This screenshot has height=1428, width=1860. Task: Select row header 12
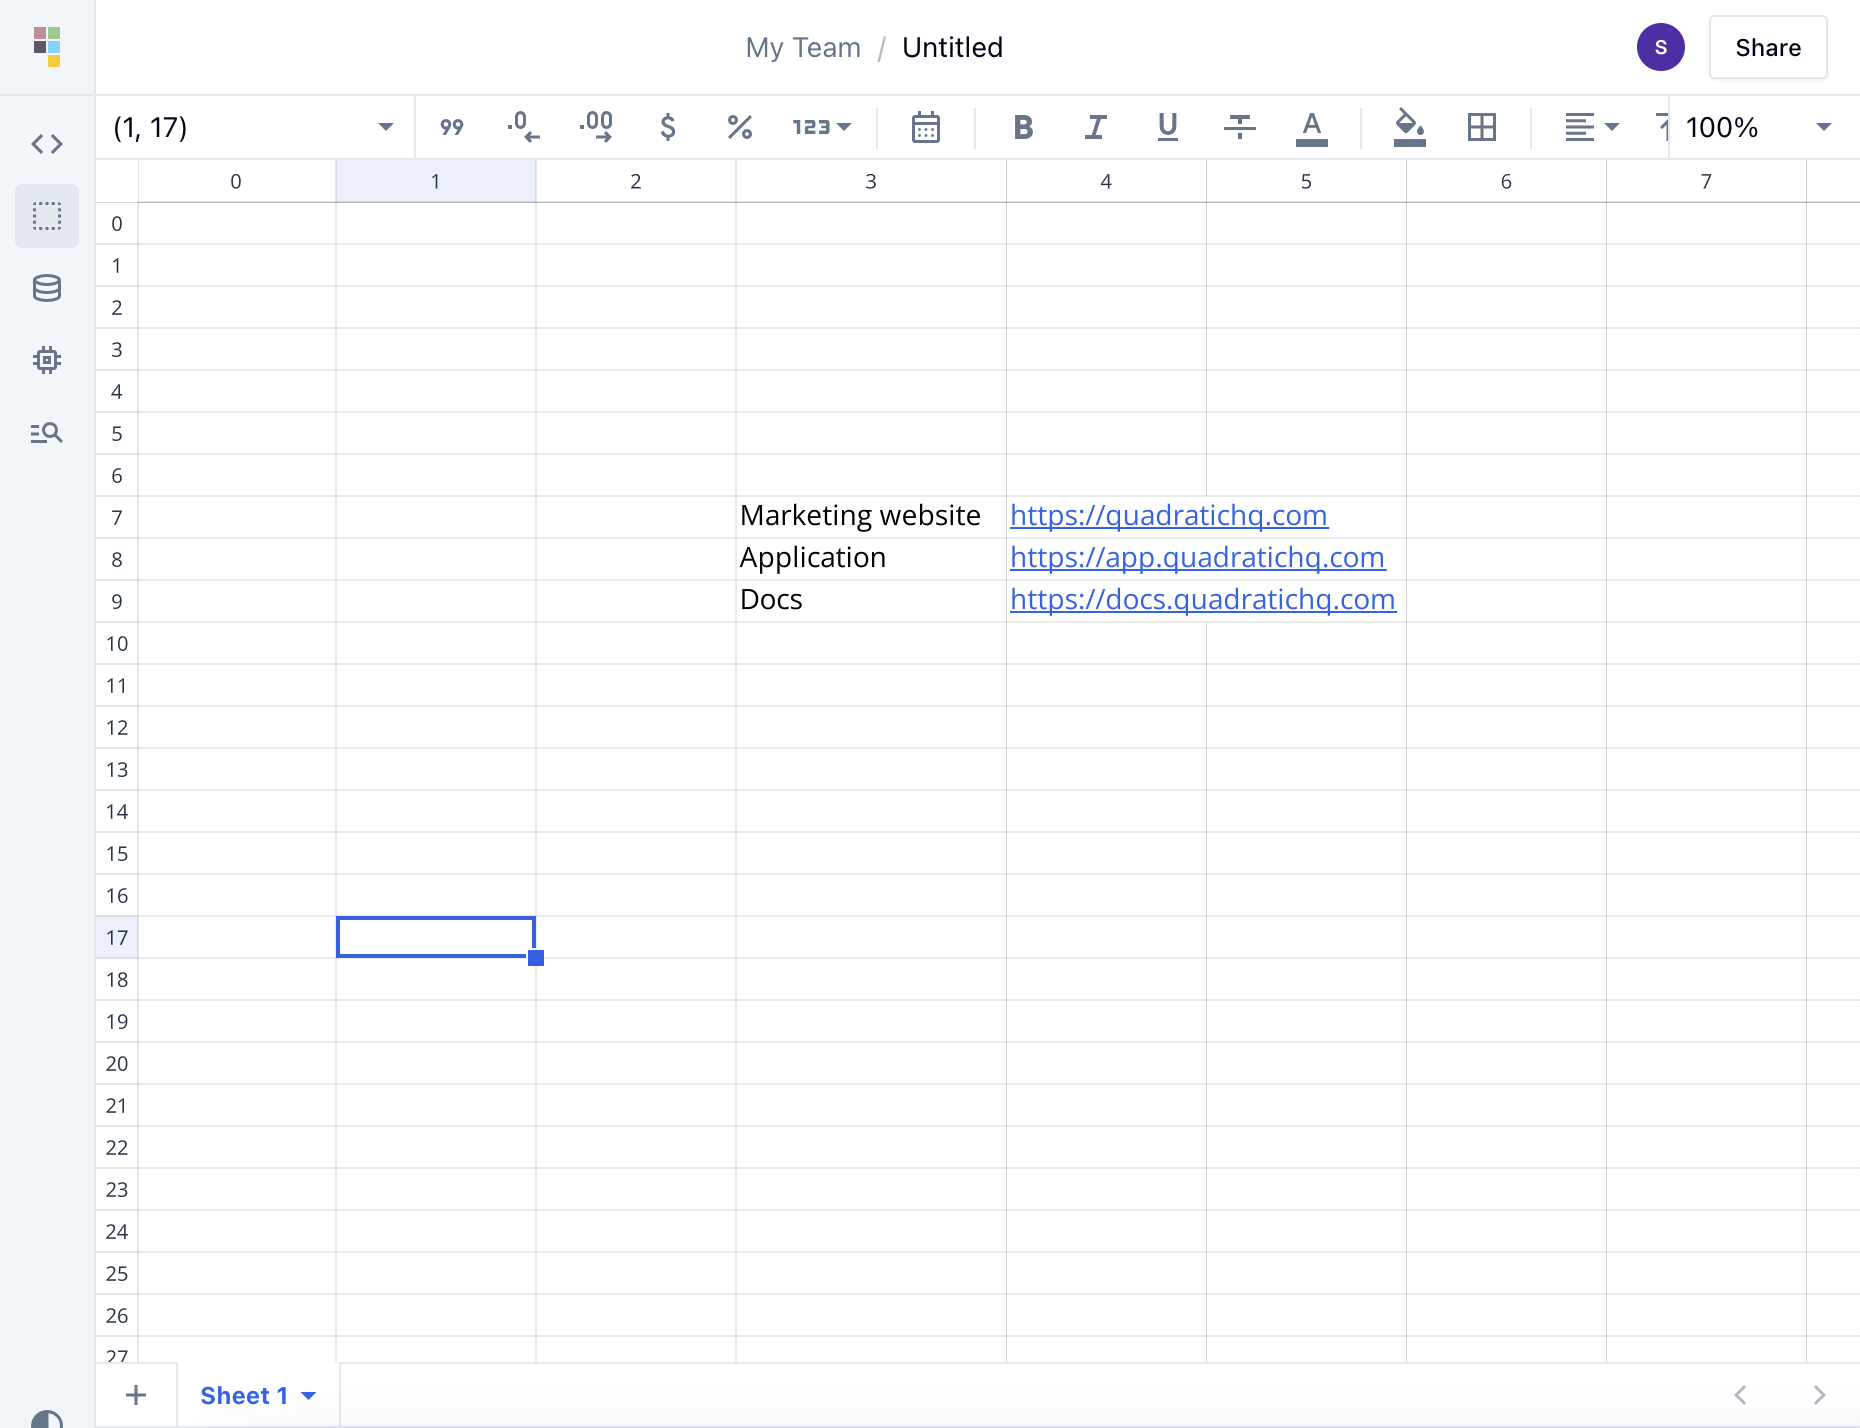click(117, 727)
